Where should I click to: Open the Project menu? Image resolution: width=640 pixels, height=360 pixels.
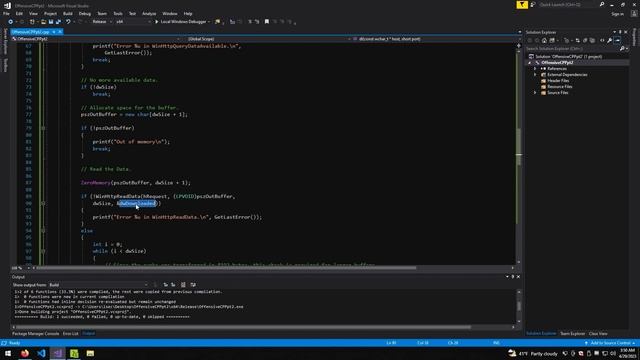[50, 13]
